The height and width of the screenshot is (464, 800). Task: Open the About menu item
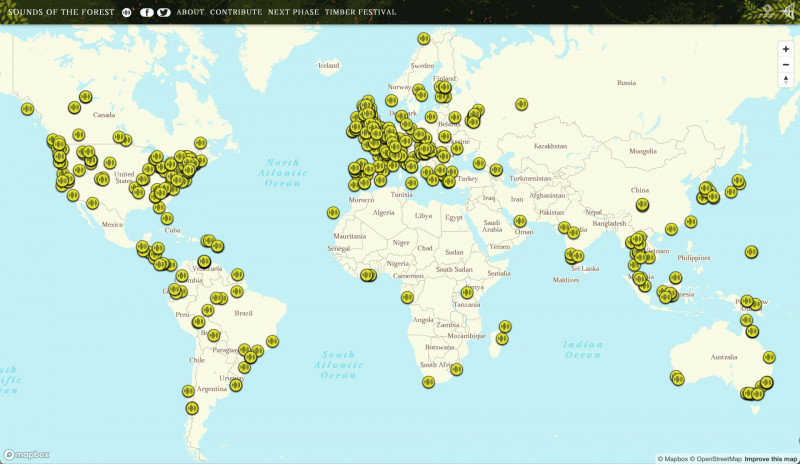pyautogui.click(x=190, y=12)
